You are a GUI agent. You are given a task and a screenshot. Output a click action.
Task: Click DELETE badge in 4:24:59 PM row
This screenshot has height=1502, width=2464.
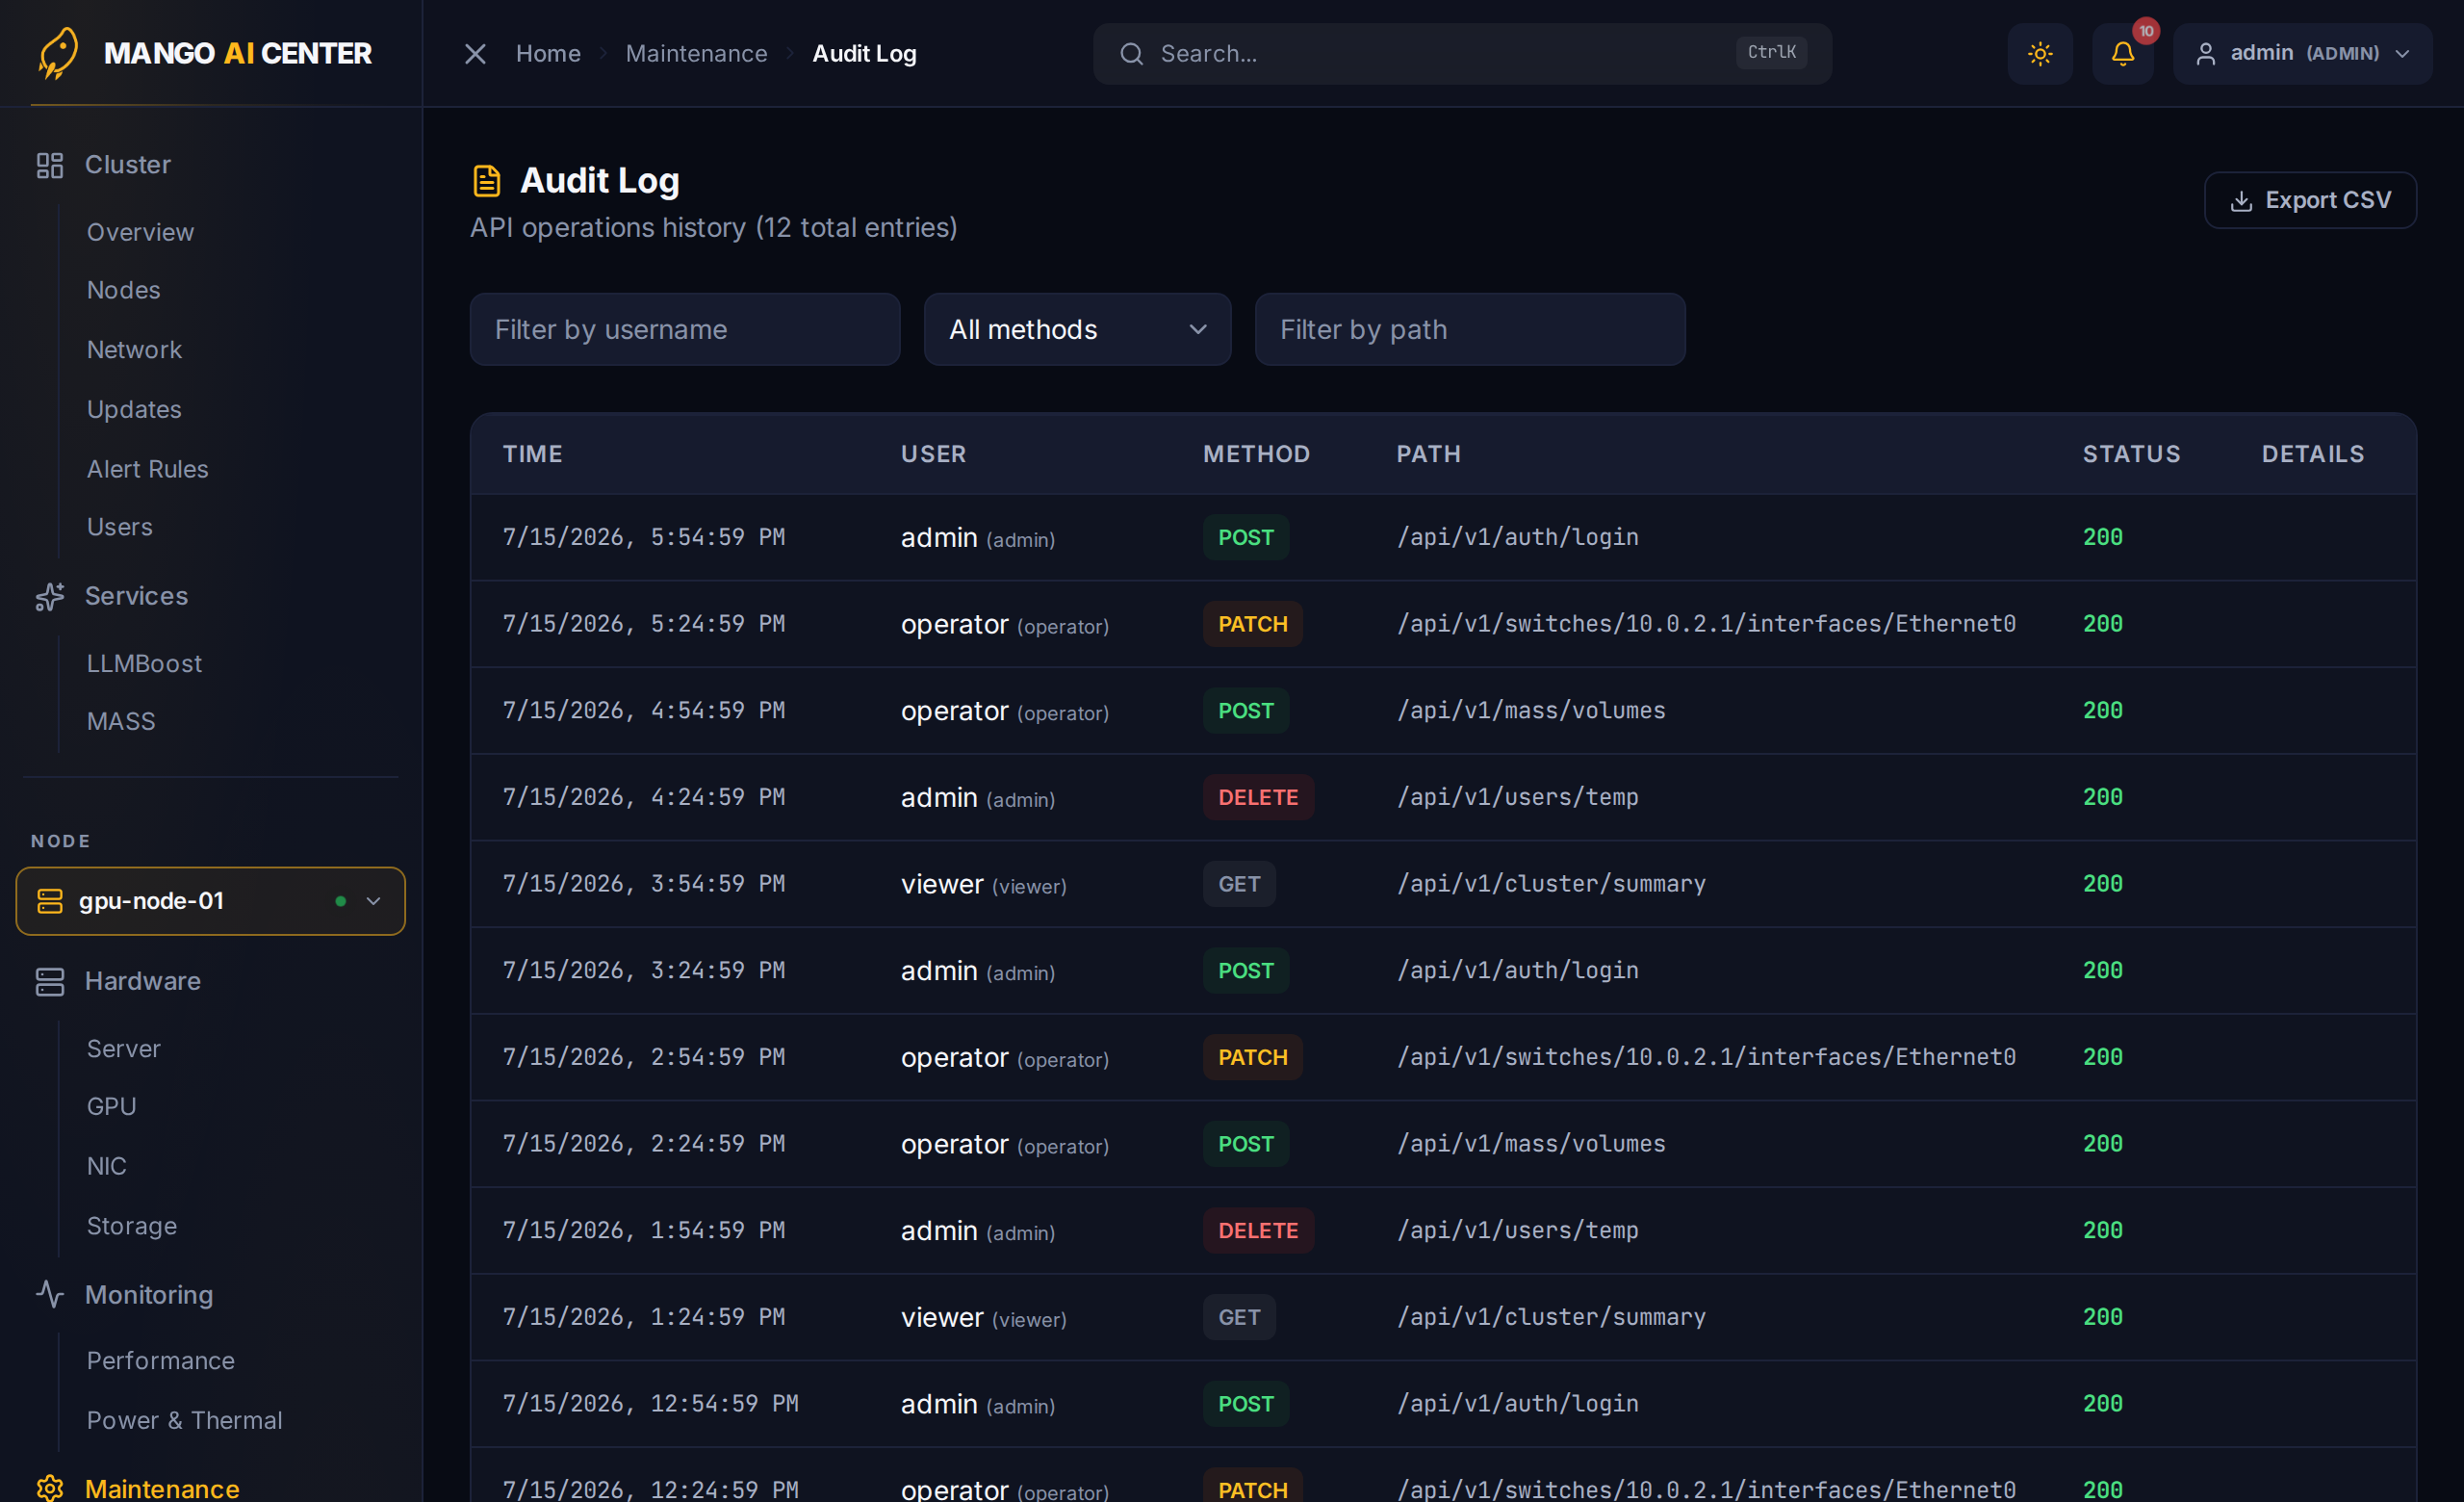(1258, 798)
